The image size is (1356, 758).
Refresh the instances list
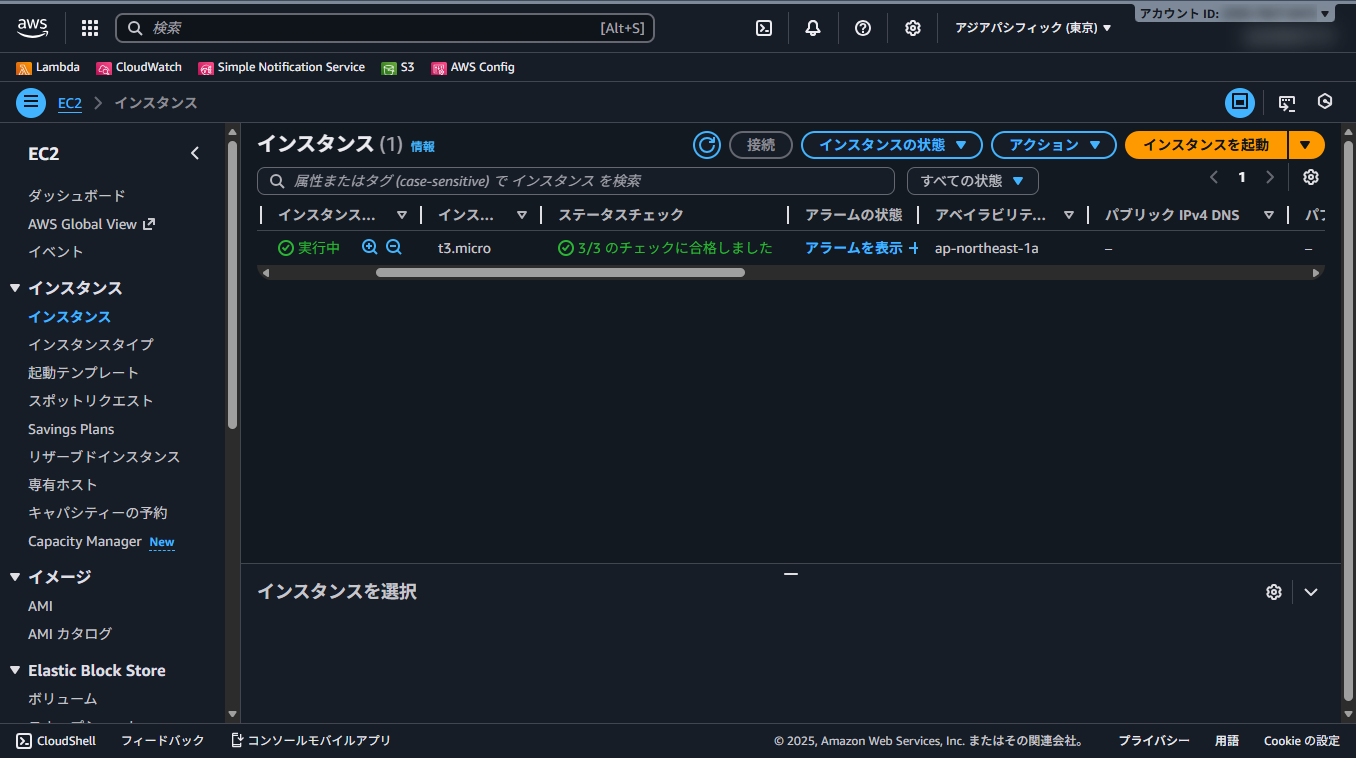coord(706,145)
